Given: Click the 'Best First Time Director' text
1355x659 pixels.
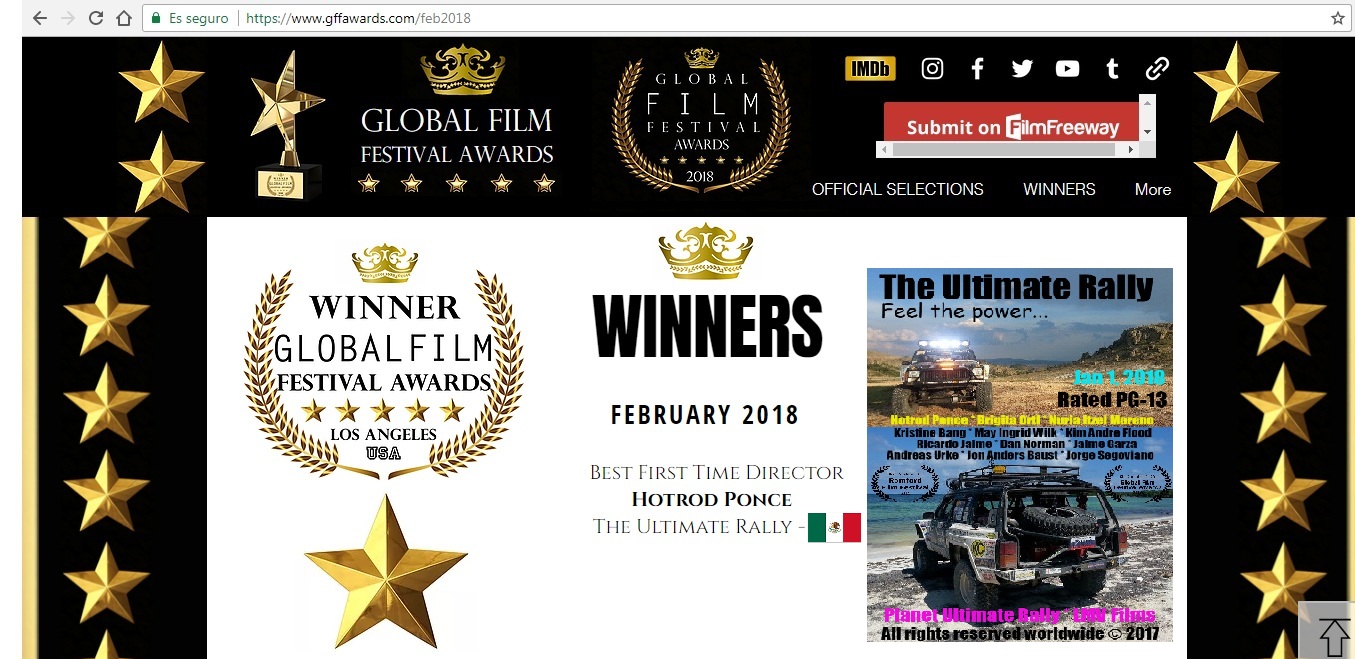Looking at the screenshot, I should click(716, 472).
